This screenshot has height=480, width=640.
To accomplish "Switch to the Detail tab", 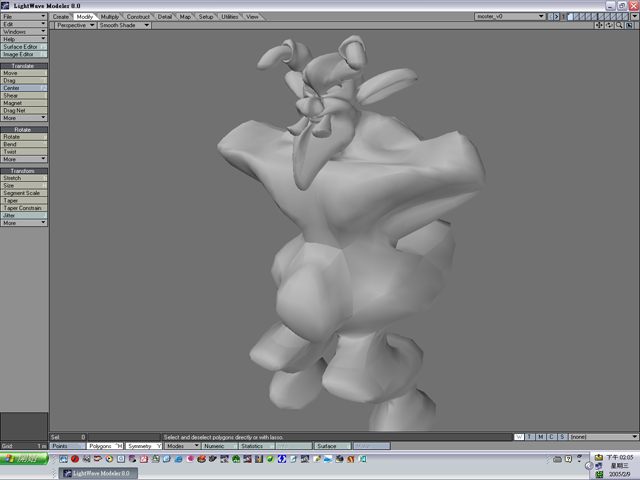I will 165,17.
